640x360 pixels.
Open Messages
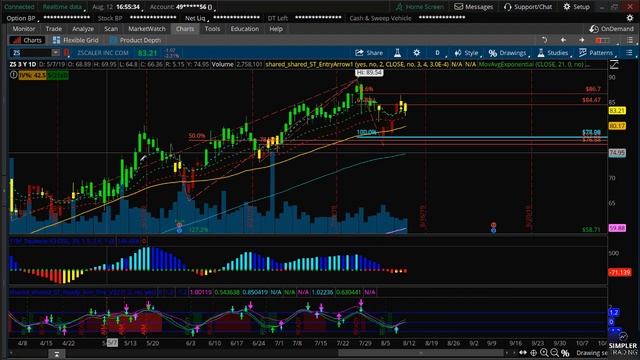click(474, 7)
